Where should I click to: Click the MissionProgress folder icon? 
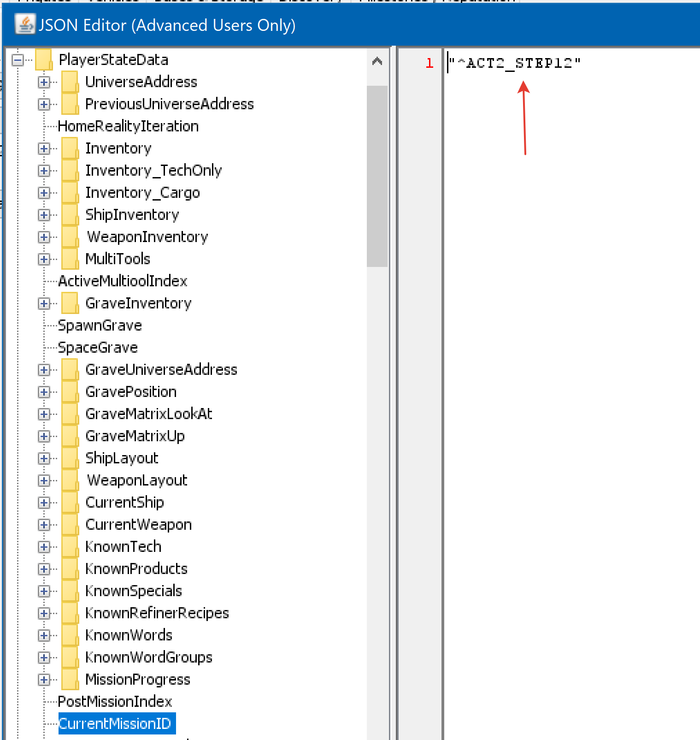70,680
